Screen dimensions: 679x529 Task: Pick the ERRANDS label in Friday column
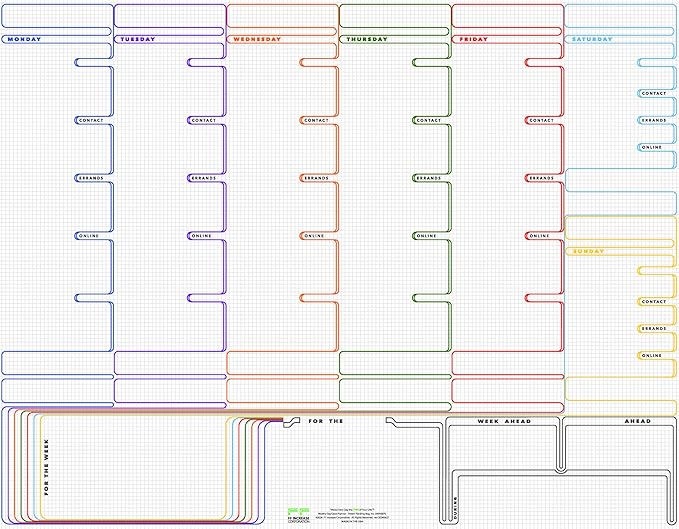click(541, 178)
